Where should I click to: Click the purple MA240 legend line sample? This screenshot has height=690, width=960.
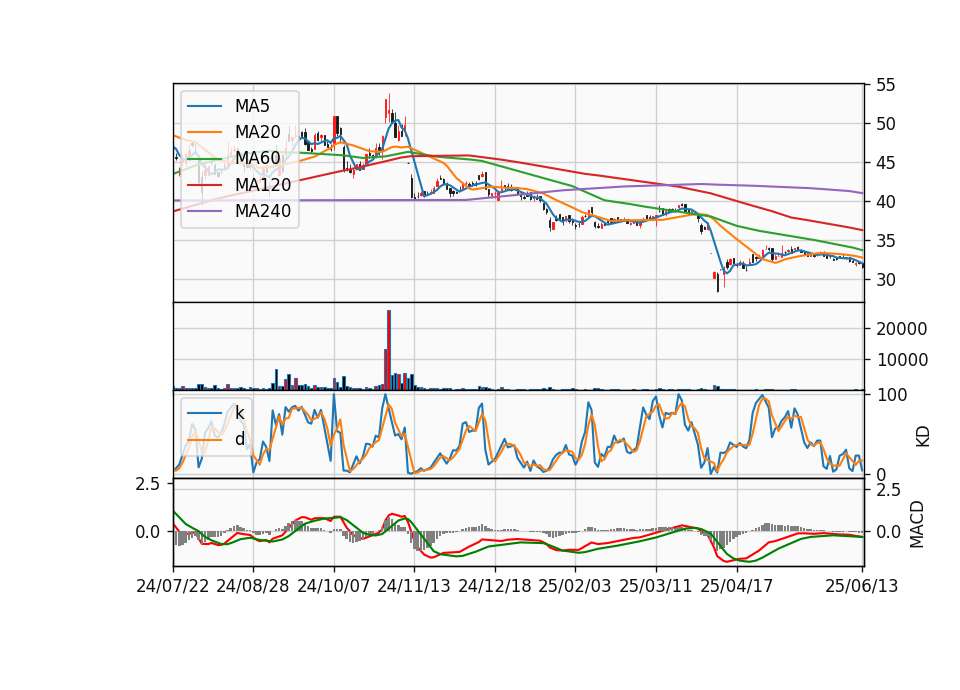(204, 211)
